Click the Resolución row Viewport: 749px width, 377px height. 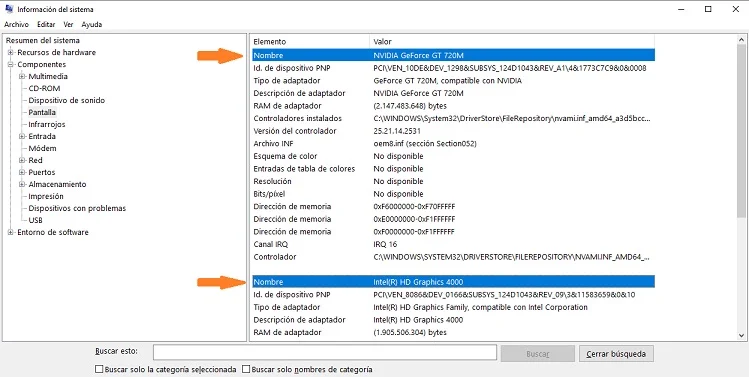tap(453, 181)
